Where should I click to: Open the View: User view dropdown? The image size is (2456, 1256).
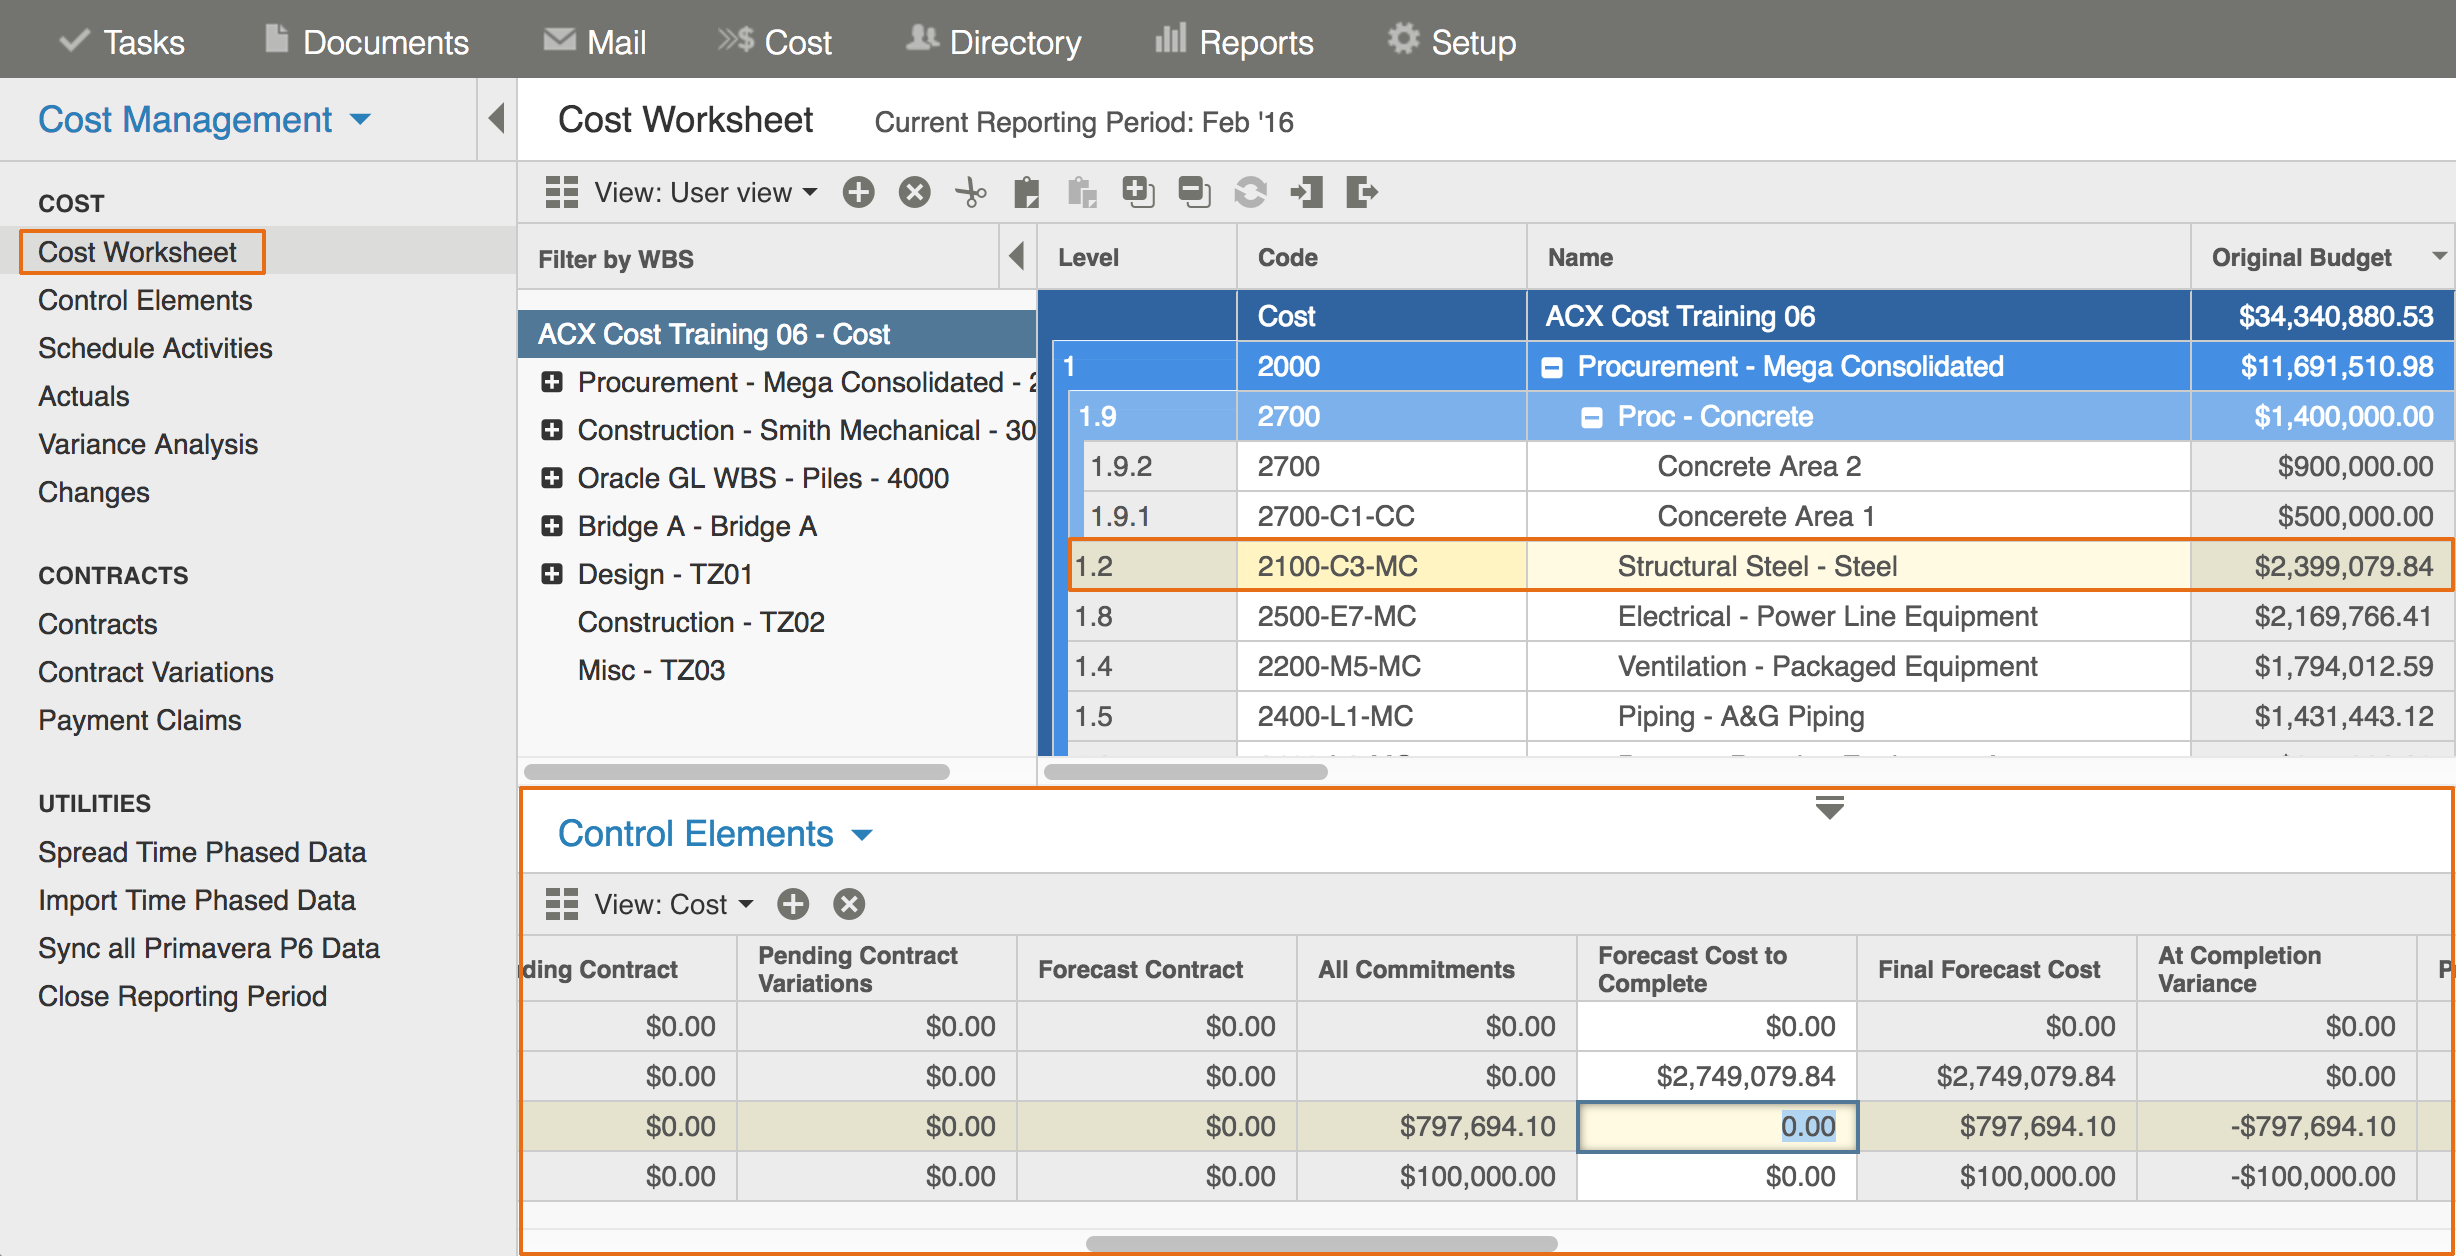coord(705,192)
